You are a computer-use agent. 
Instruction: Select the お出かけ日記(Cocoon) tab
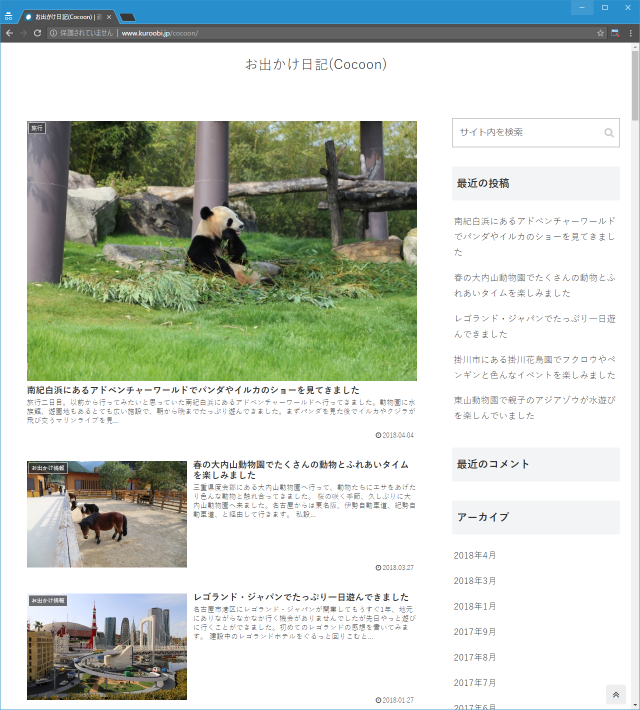(x=68, y=17)
